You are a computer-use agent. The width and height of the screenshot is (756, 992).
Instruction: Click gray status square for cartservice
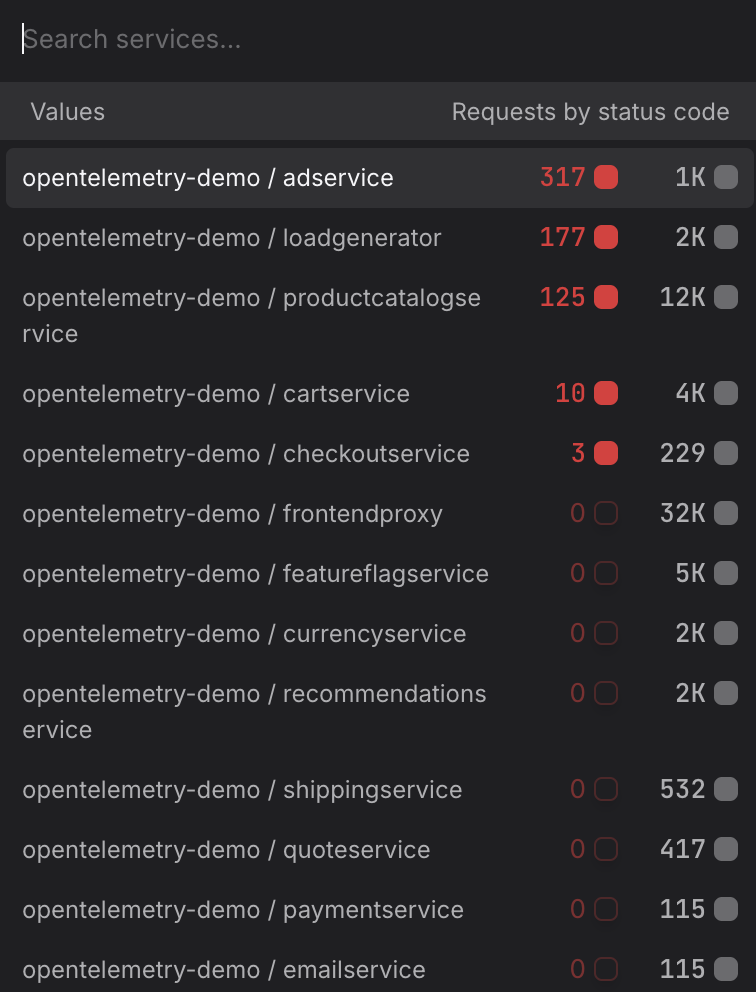[x=726, y=394]
